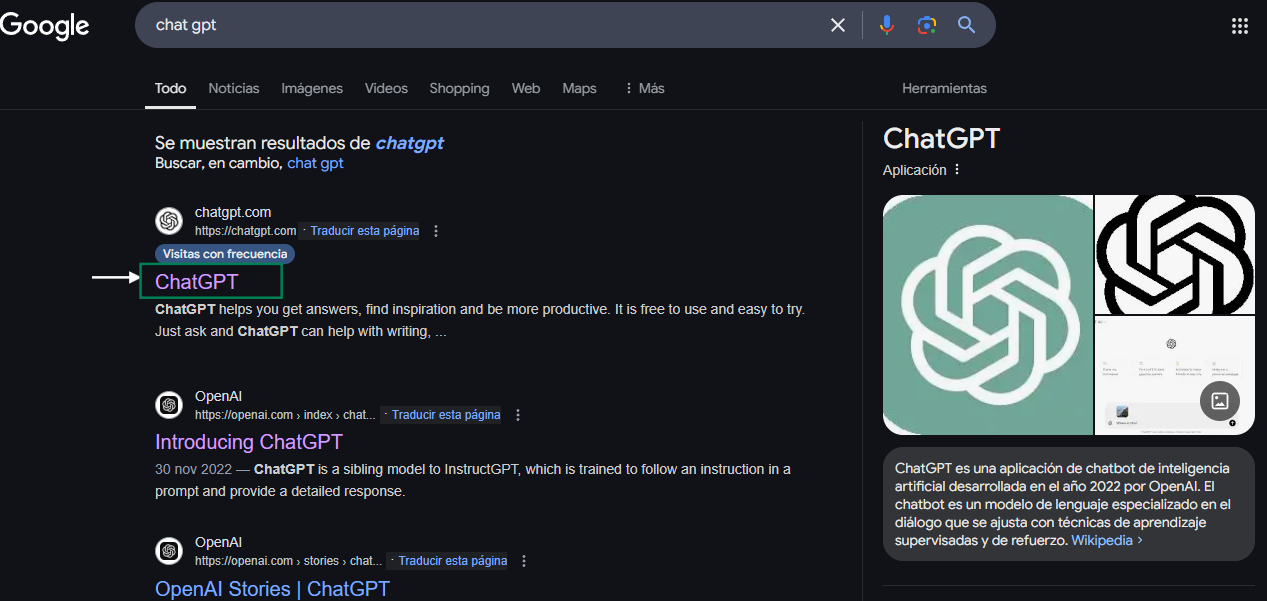Open options menu for OpenAI Stories result

524,561
